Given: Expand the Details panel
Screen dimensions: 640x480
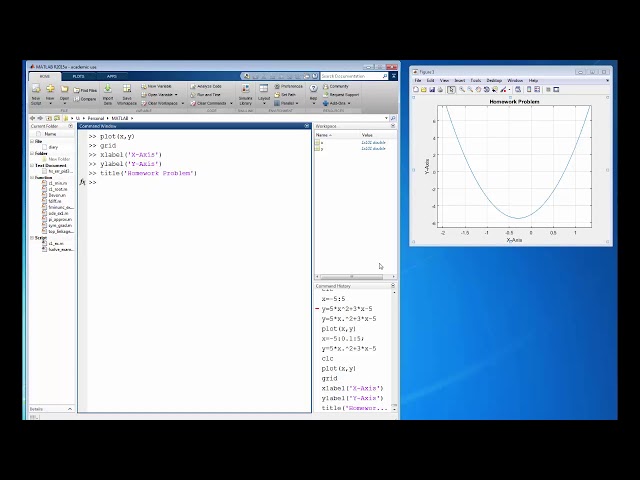Looking at the screenshot, I should [x=70, y=409].
